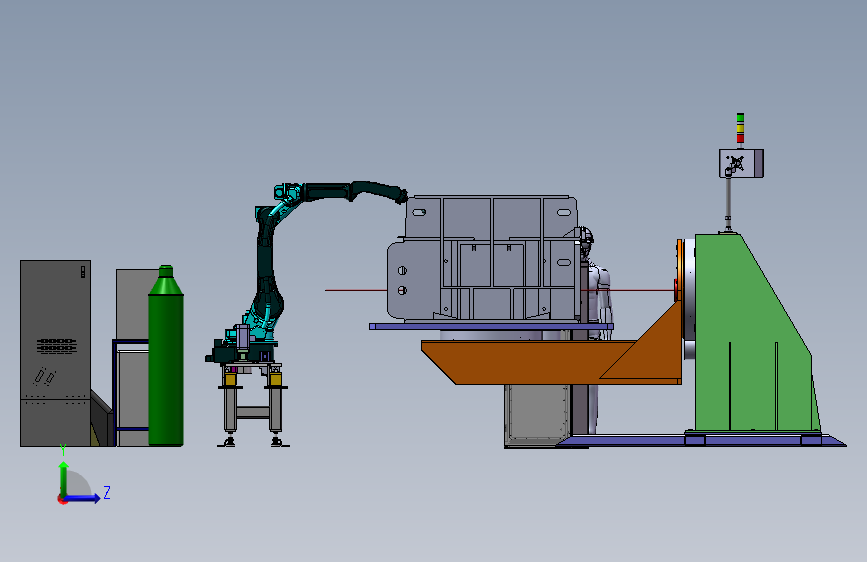Select the dark gray welding power cabinet
The image size is (867, 562).
(55, 353)
